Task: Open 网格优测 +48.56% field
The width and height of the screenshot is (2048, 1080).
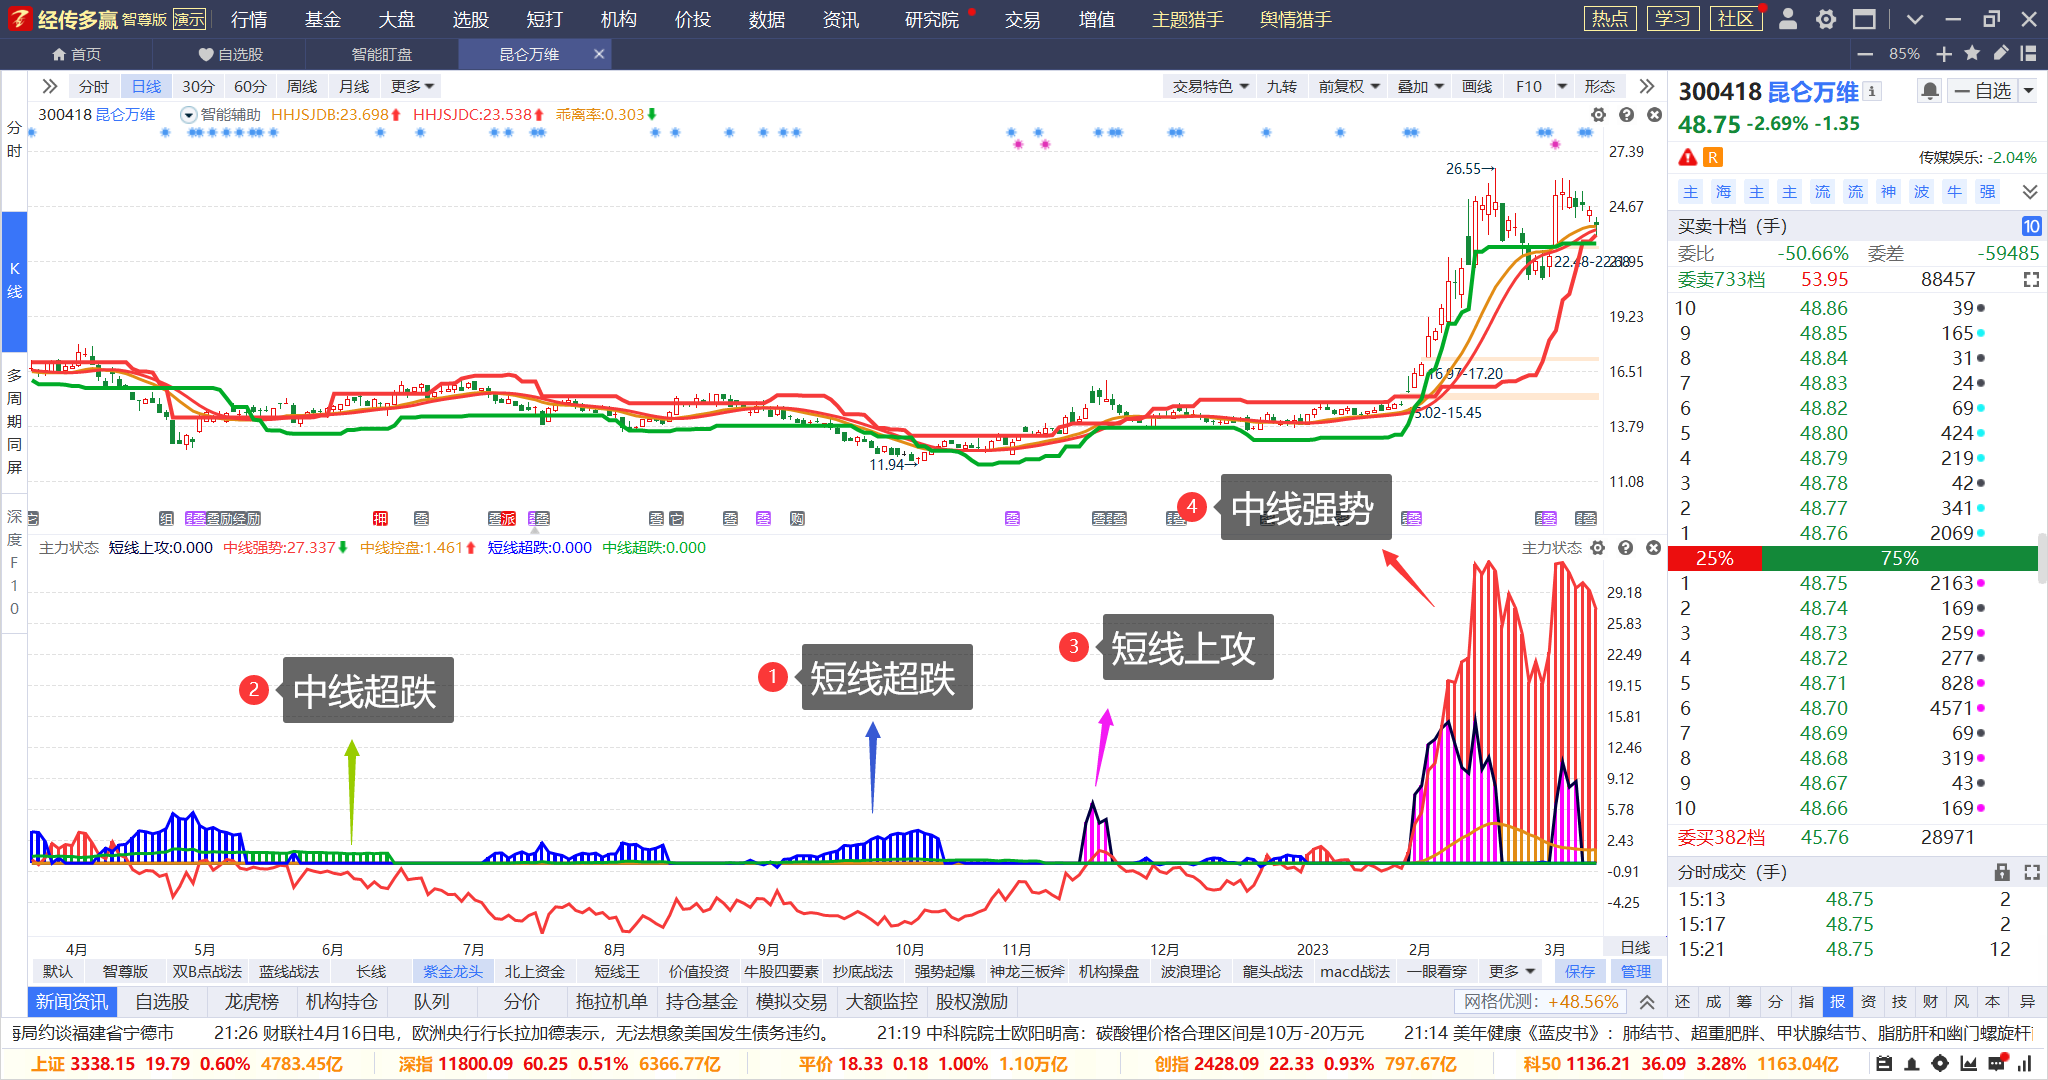Action: pyautogui.click(x=1541, y=1002)
